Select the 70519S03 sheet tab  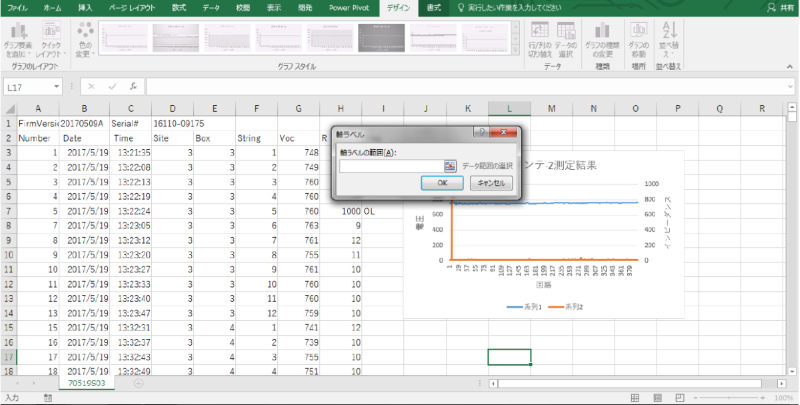tap(87, 383)
